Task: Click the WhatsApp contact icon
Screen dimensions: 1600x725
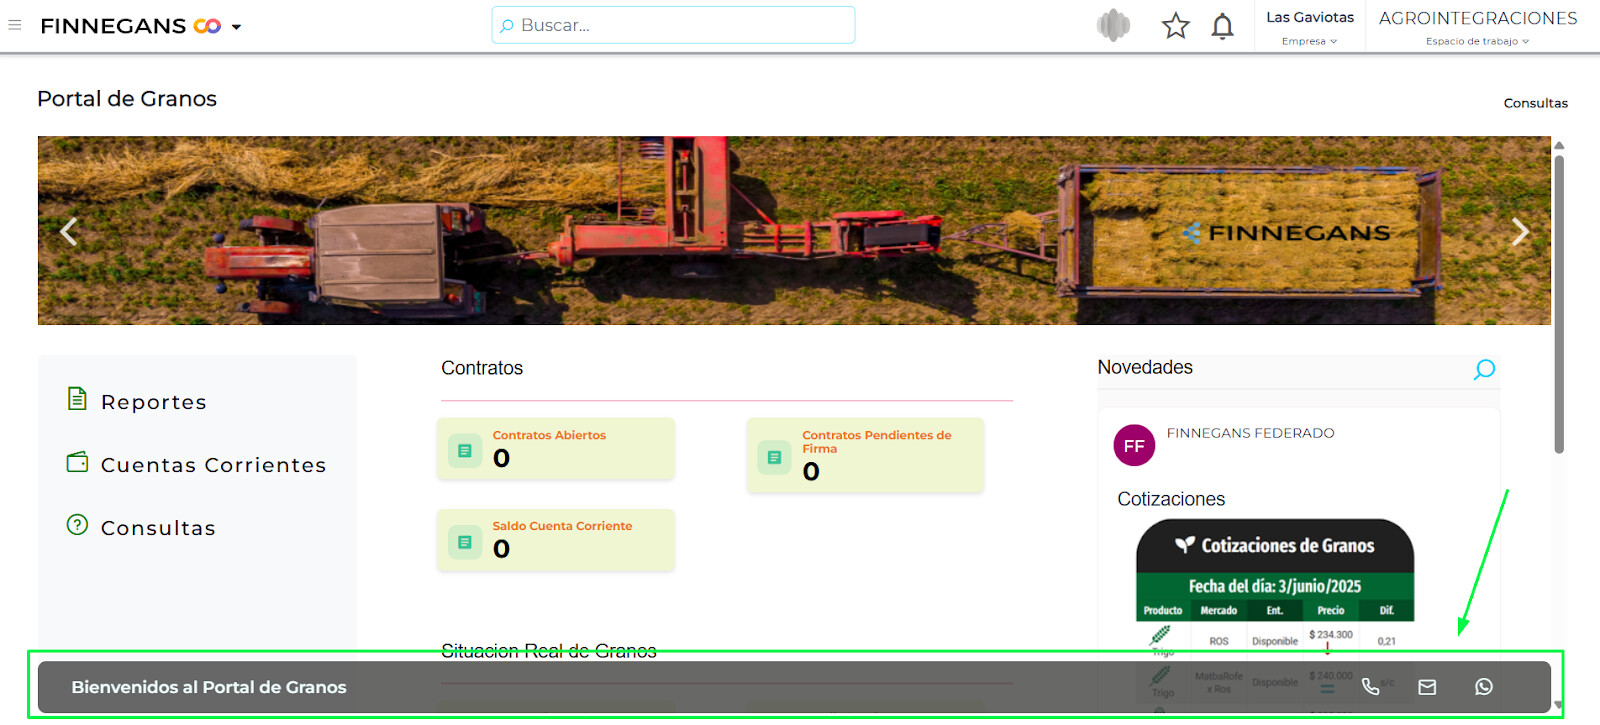Action: click(x=1484, y=687)
